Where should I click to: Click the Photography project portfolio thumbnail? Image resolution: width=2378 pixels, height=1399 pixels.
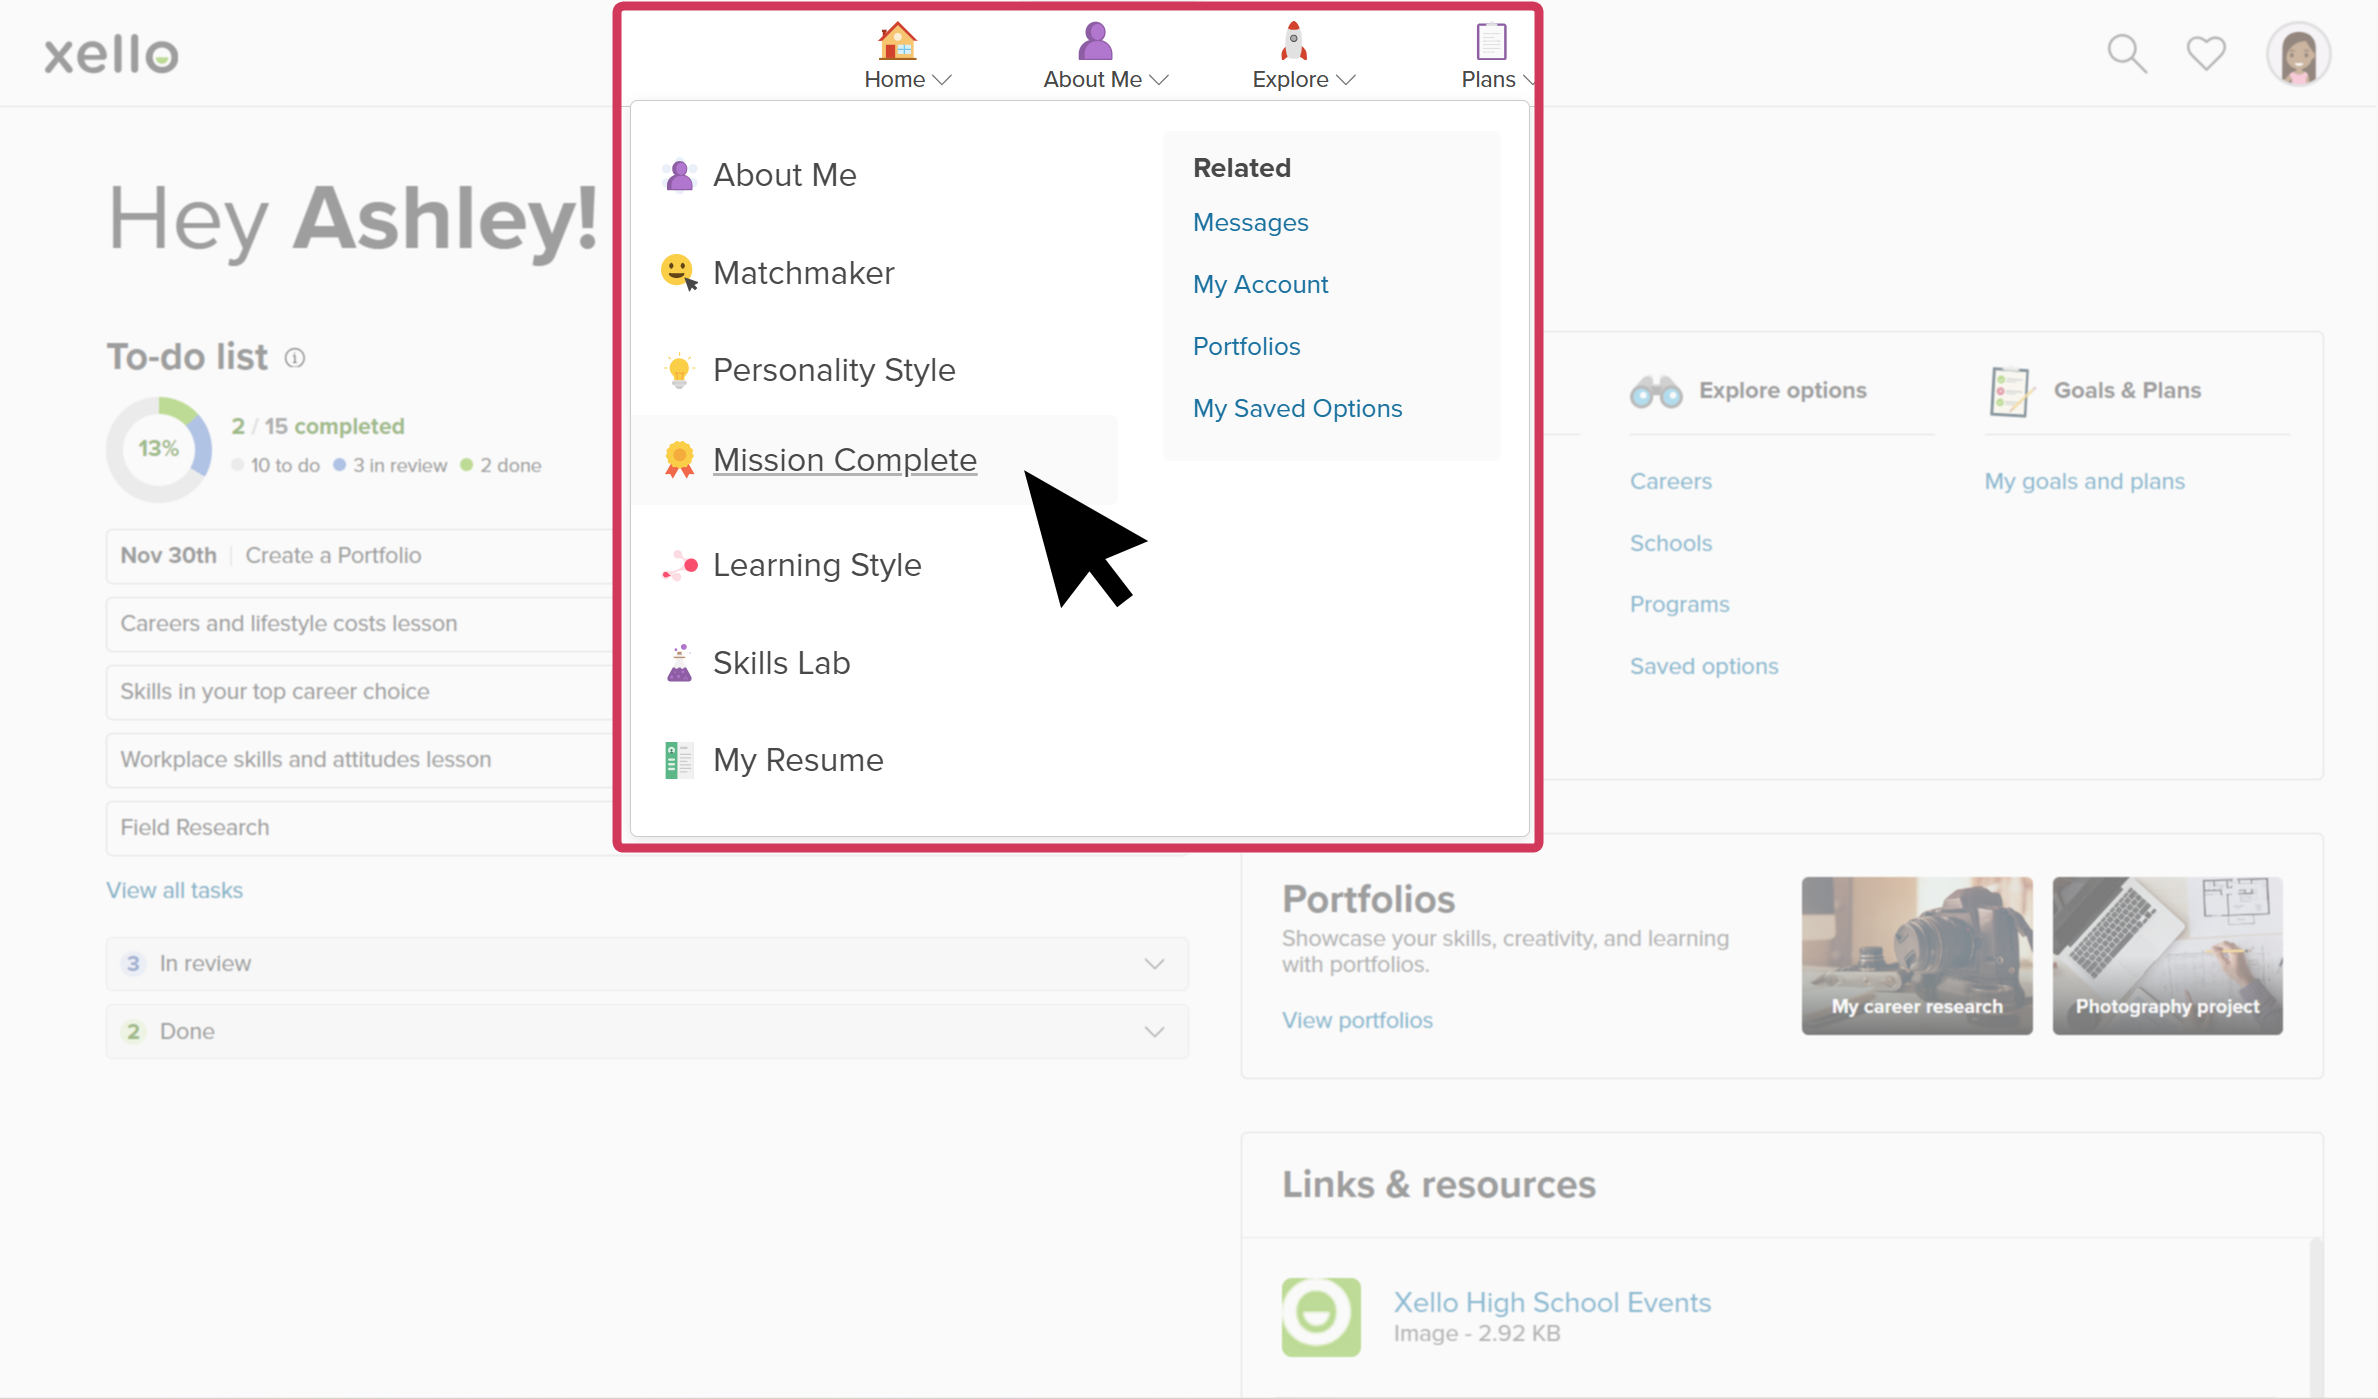coord(2167,958)
